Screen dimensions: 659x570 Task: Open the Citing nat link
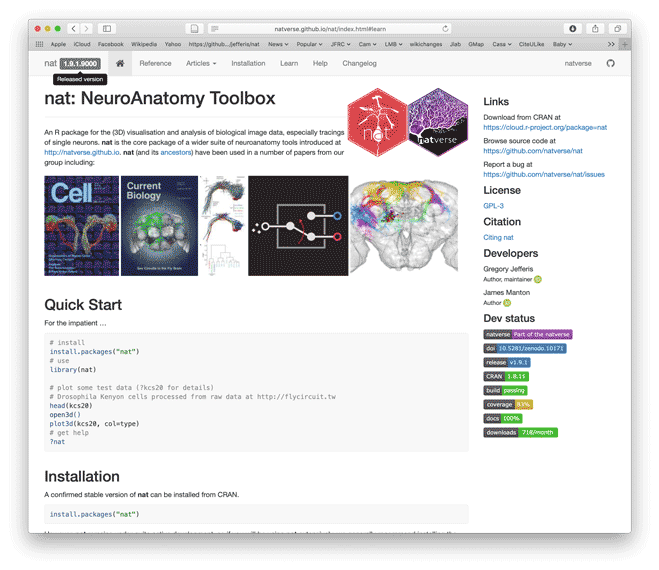tap(498, 238)
